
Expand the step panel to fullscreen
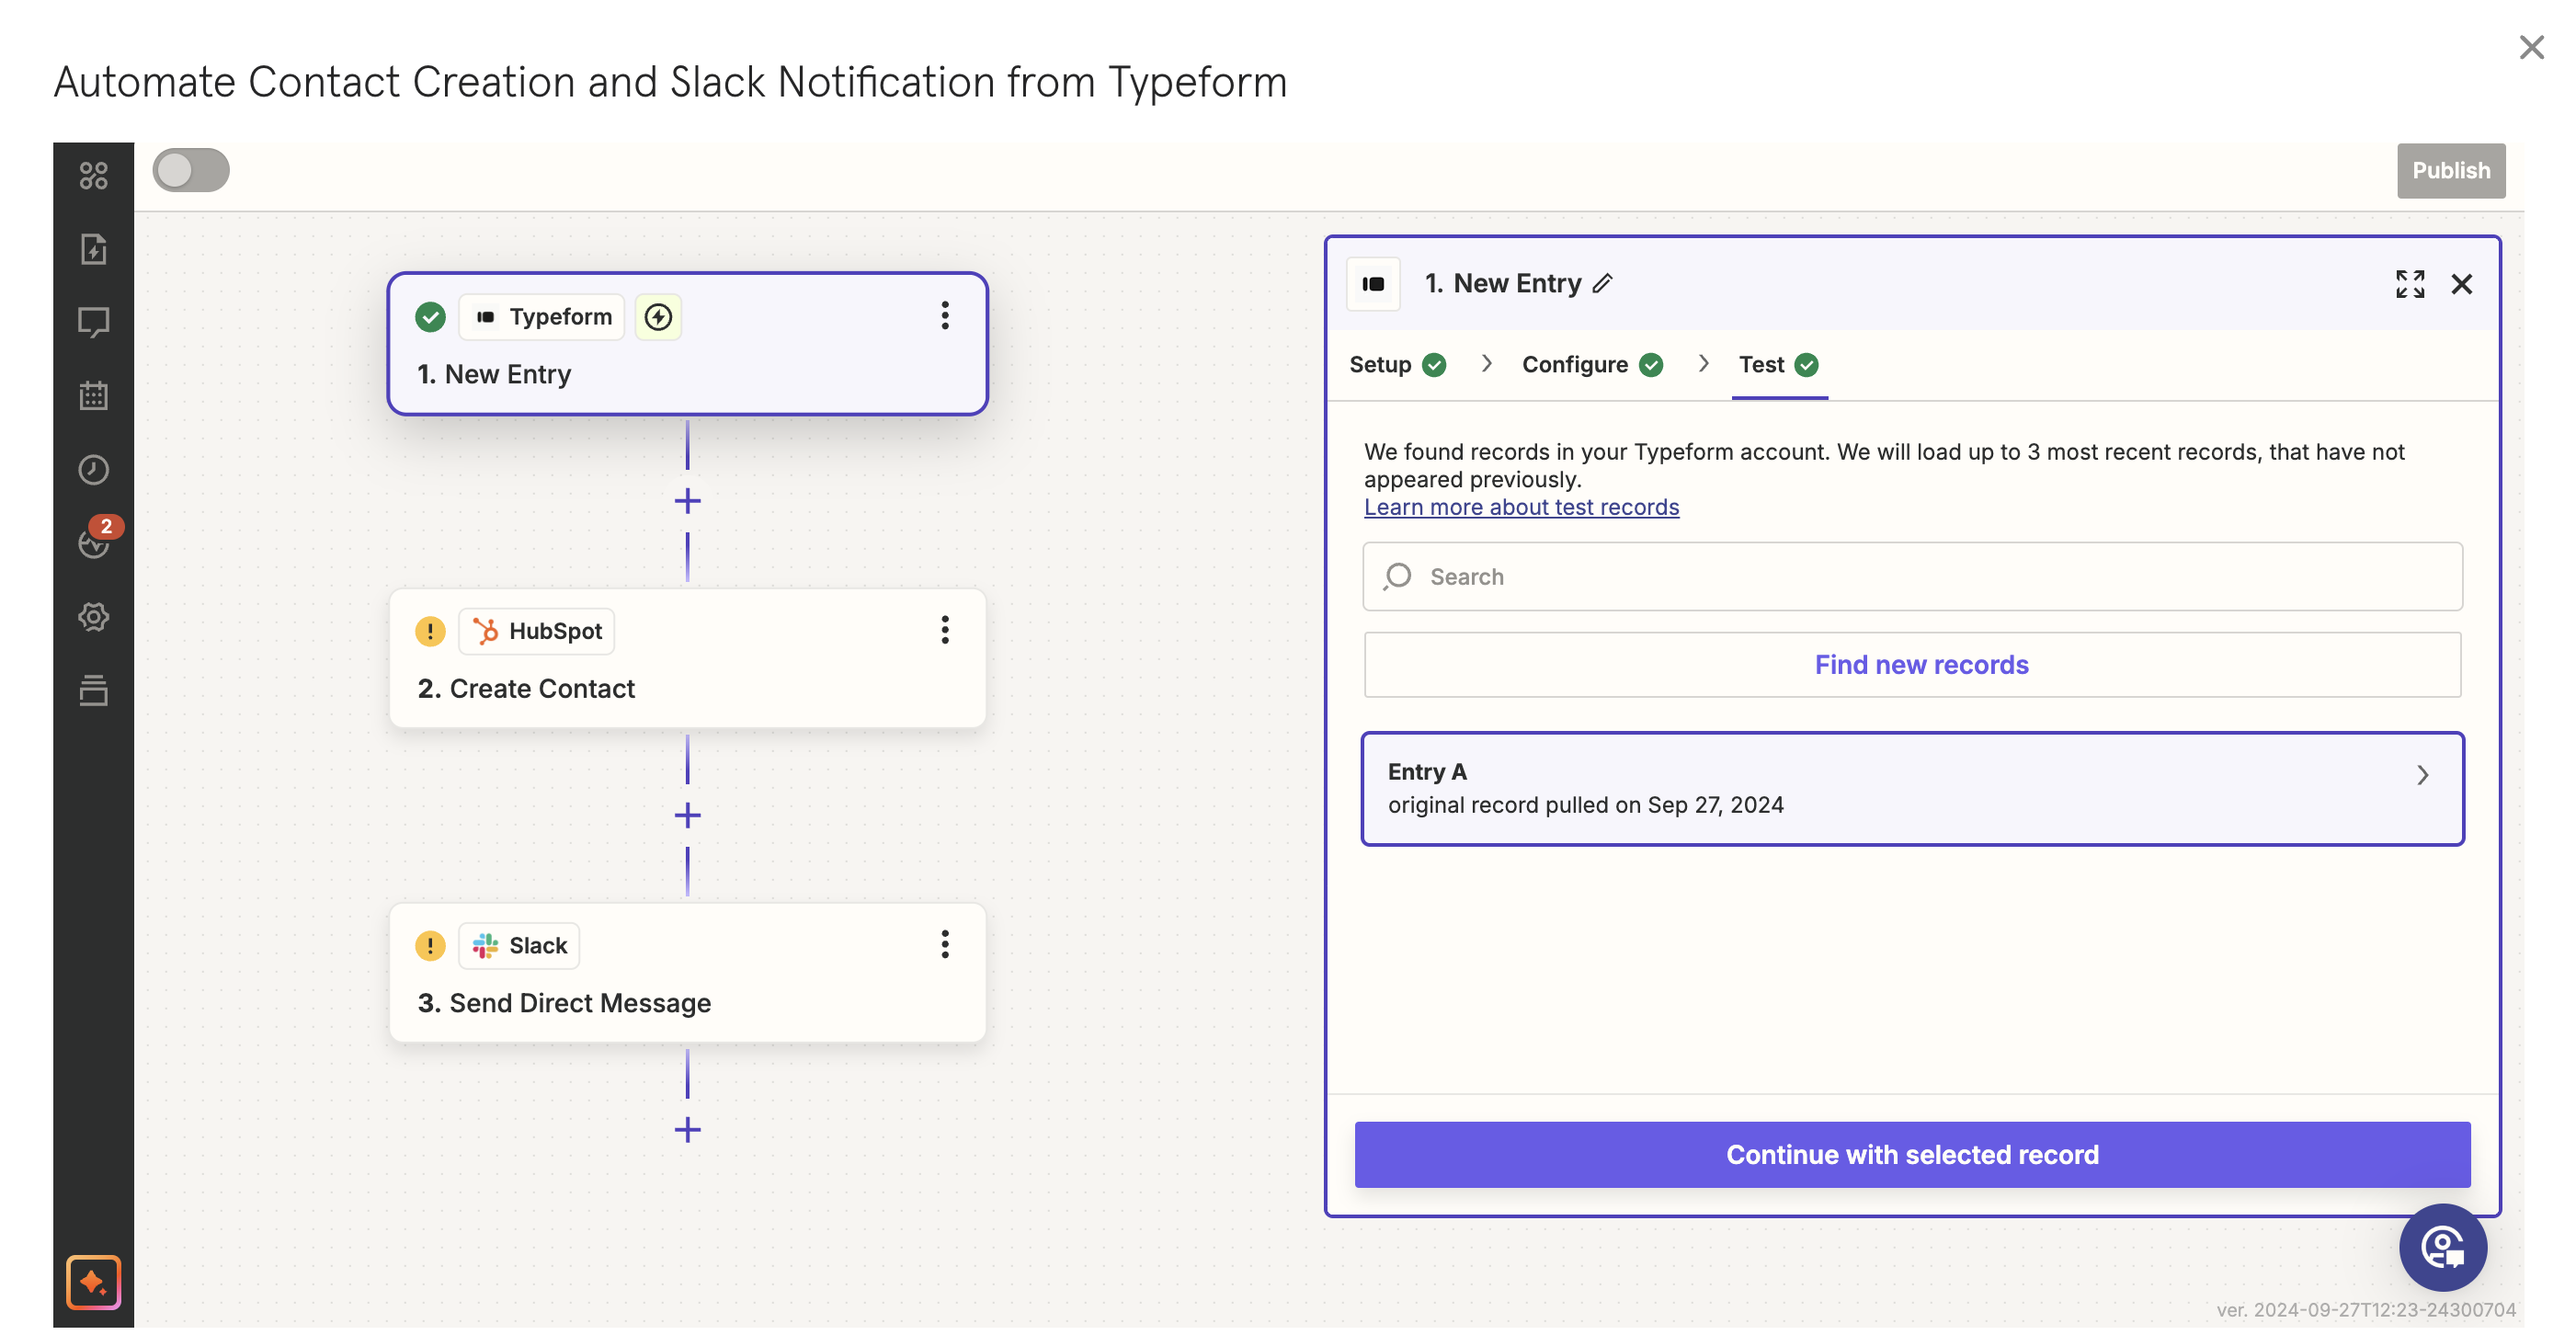pos(2410,284)
